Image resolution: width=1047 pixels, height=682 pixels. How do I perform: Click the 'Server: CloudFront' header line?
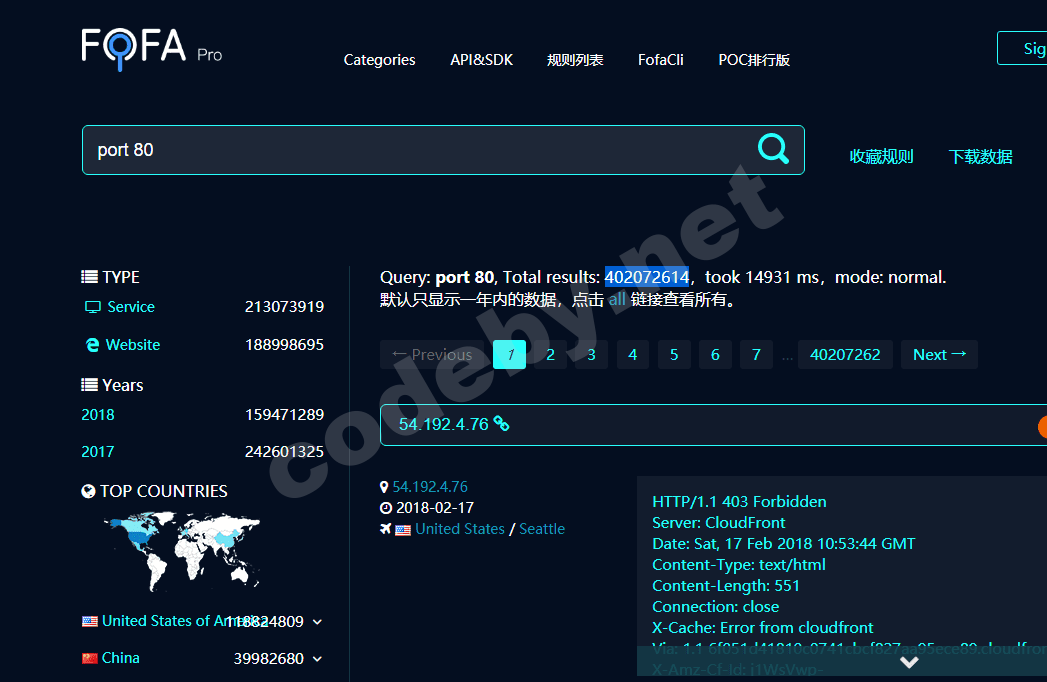point(718,523)
